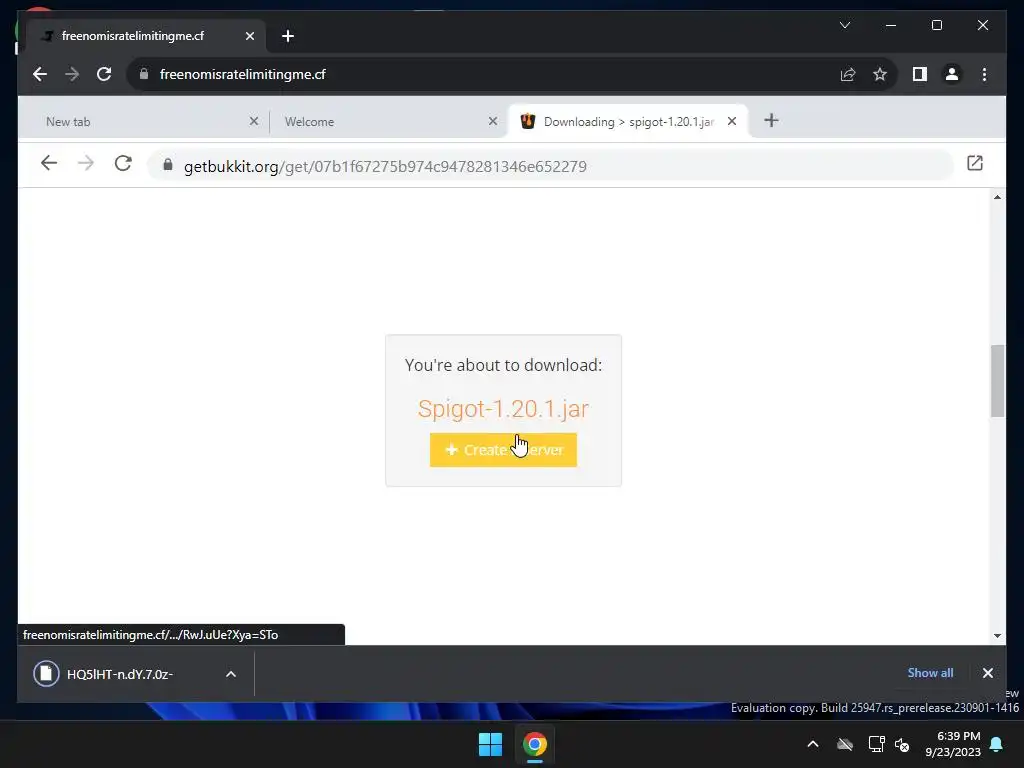Open the Windows Start menu

tap(490, 744)
